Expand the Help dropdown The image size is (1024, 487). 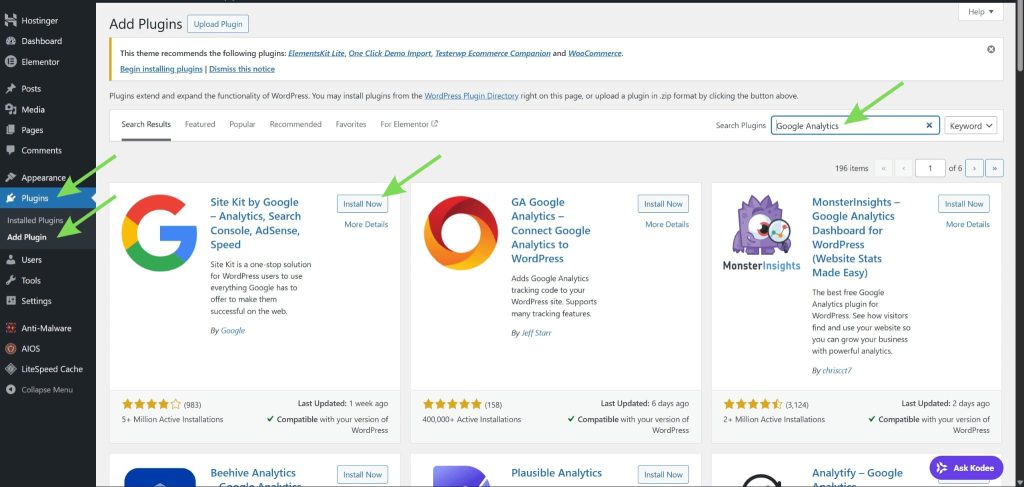pos(981,12)
